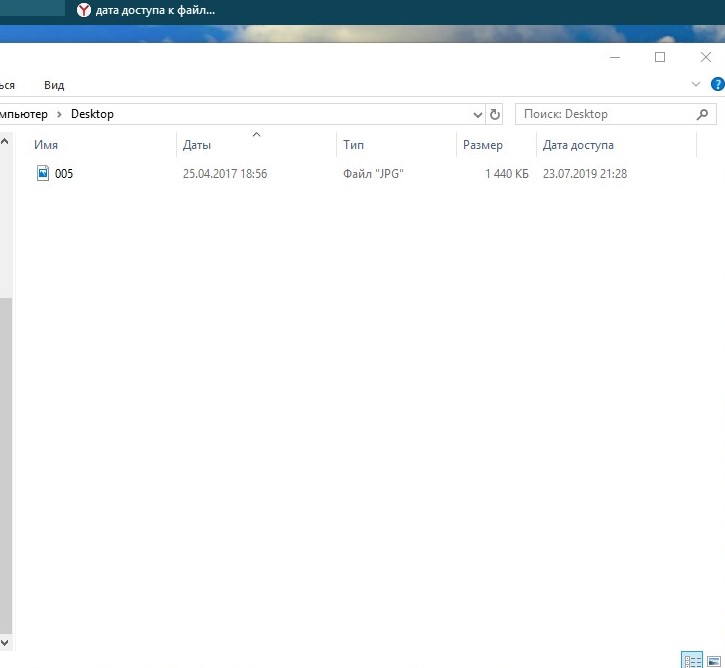Click the JPG file icon for 005

43,174
